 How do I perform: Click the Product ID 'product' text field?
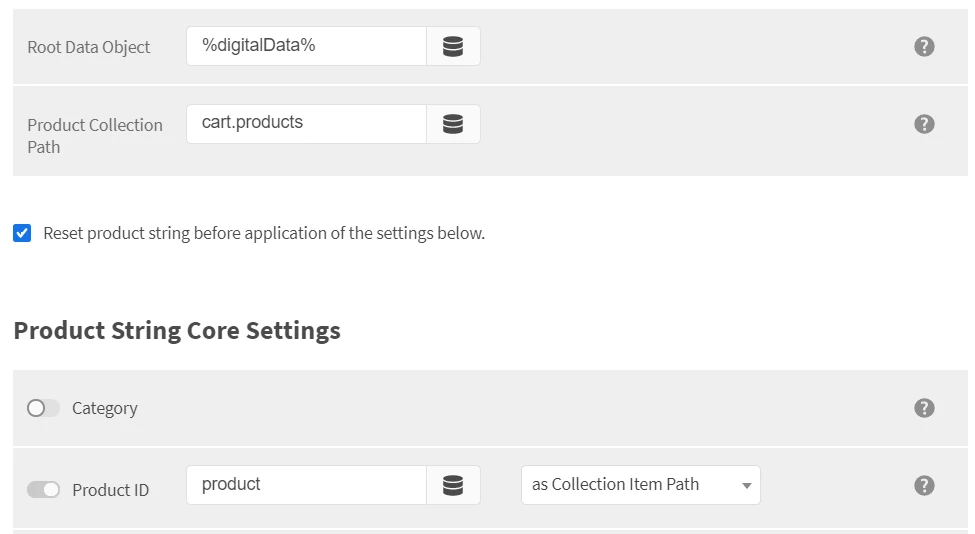[x=306, y=485]
